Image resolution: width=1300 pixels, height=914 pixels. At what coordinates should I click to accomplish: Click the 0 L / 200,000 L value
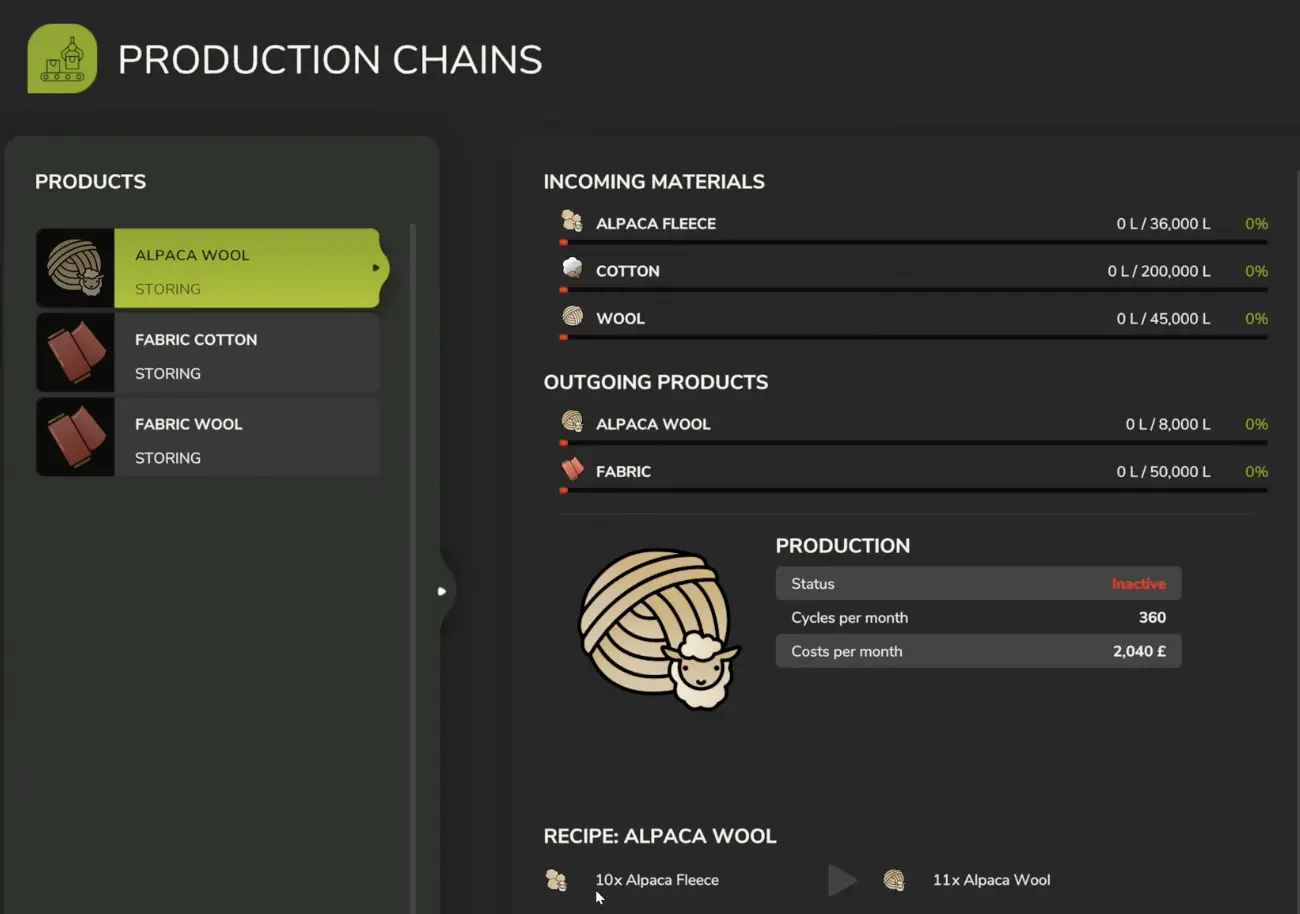pos(1159,271)
